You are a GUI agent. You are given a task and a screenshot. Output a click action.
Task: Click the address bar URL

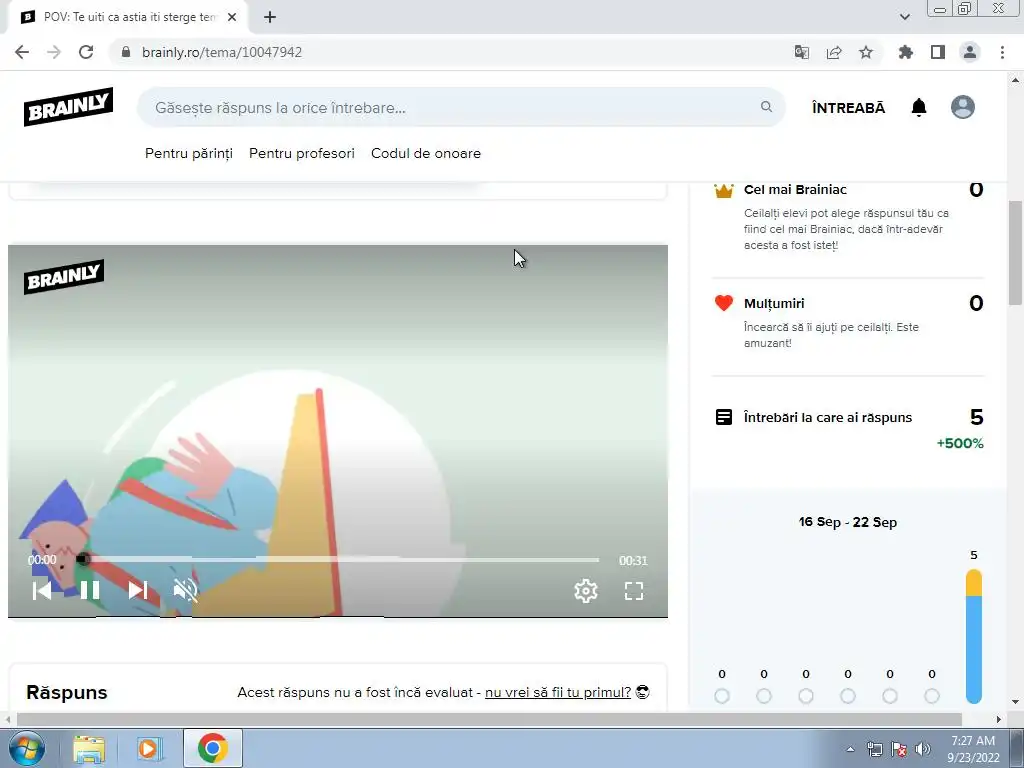222,52
